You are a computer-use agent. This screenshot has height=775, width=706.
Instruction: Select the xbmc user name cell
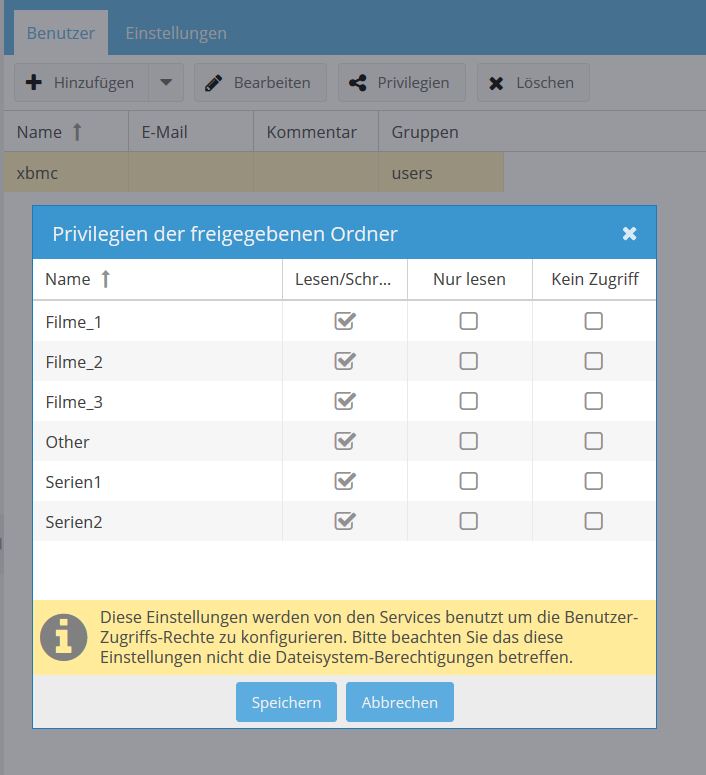coord(66,172)
